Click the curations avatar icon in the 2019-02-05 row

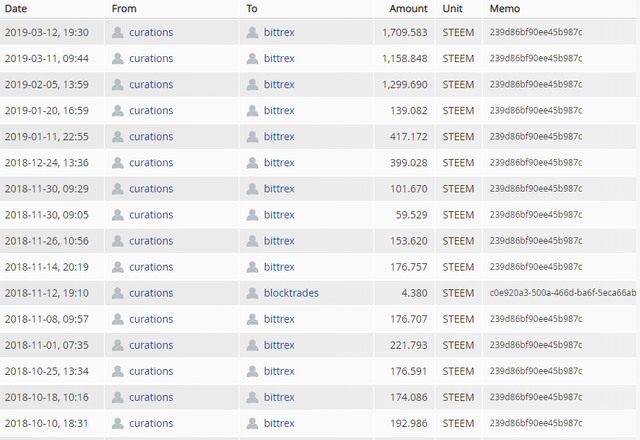[x=118, y=84]
